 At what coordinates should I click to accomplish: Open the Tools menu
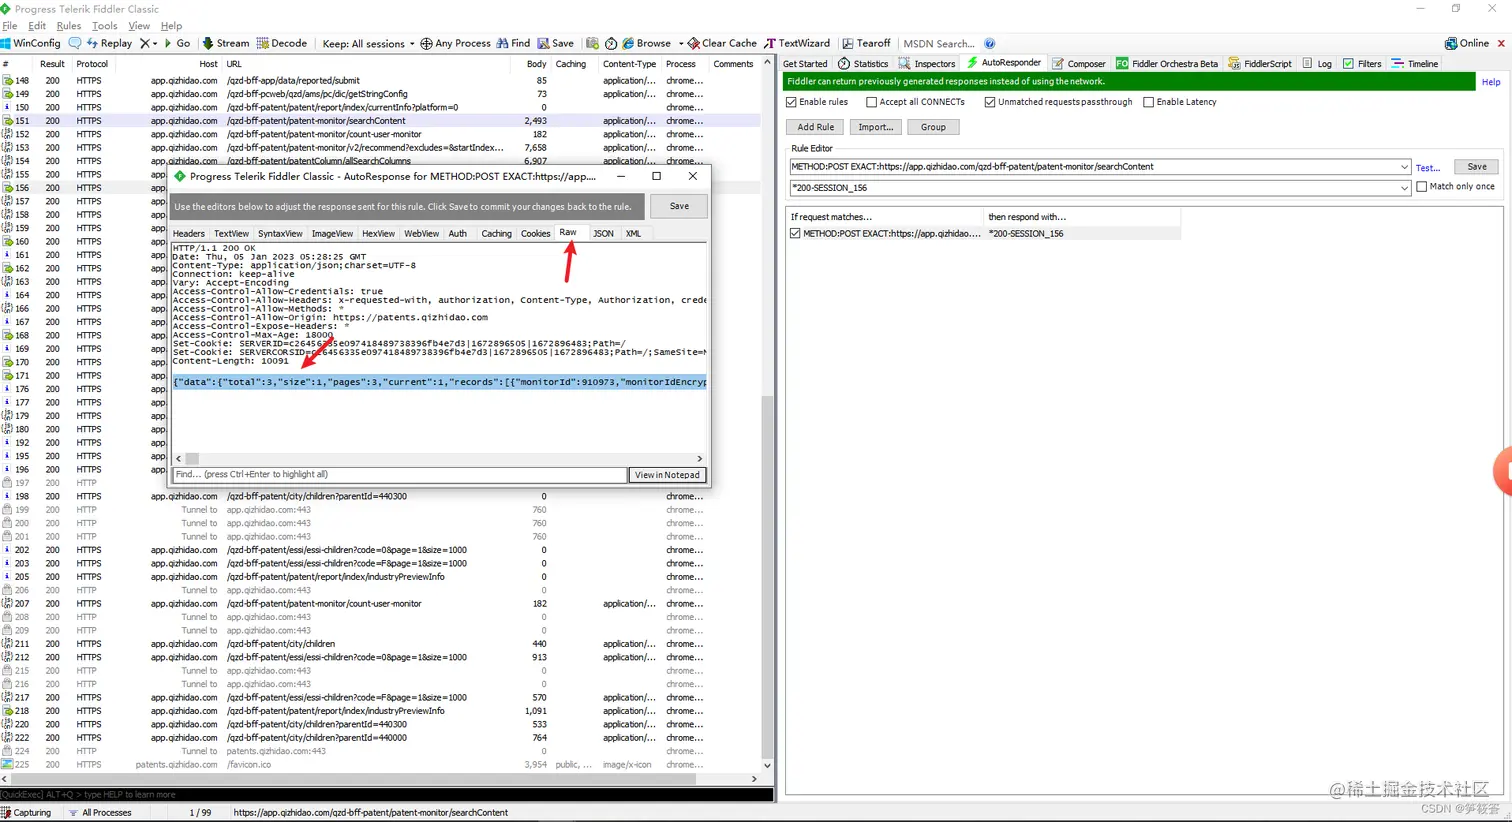coord(104,26)
